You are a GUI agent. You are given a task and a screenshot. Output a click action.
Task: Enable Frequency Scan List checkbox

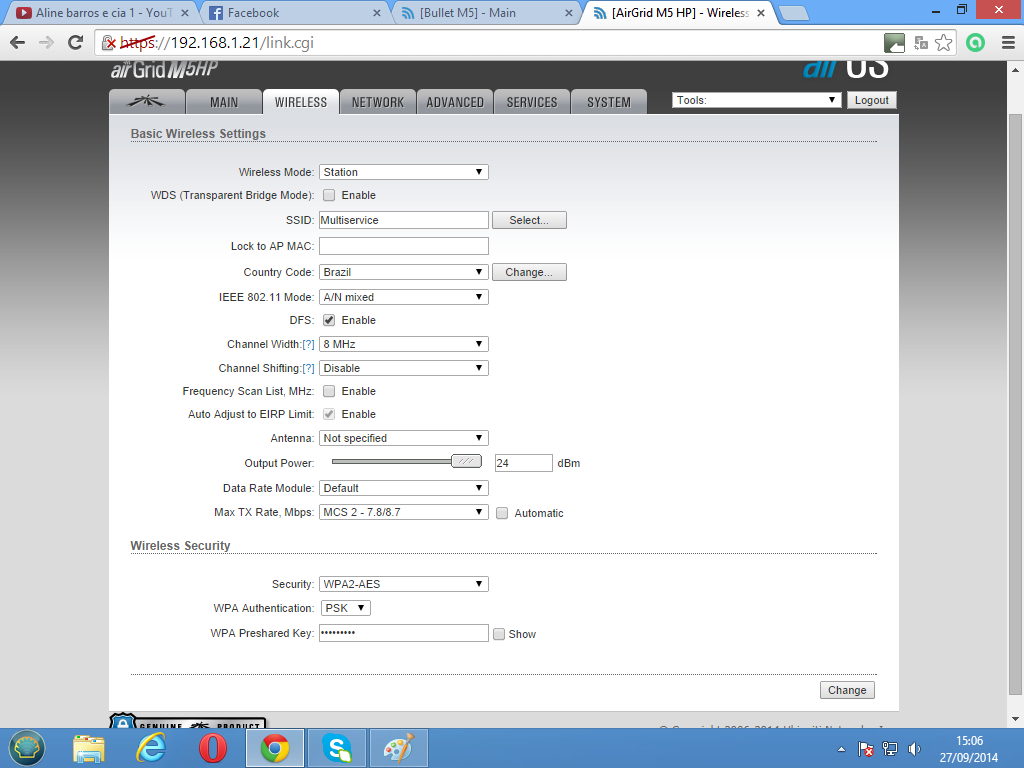coord(329,391)
